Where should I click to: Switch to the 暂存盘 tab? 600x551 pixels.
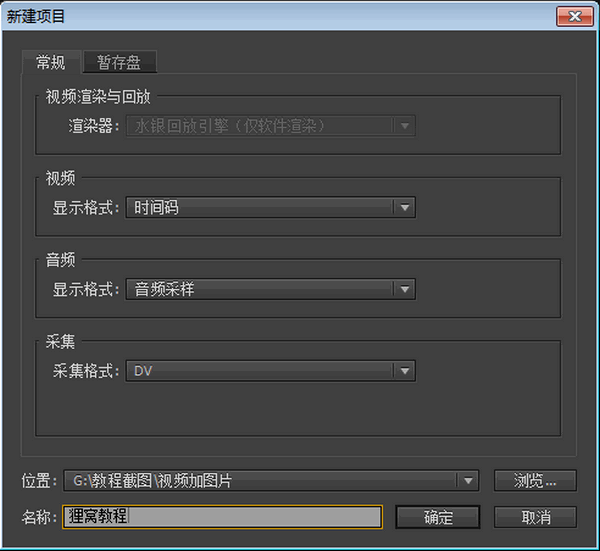tap(119, 62)
